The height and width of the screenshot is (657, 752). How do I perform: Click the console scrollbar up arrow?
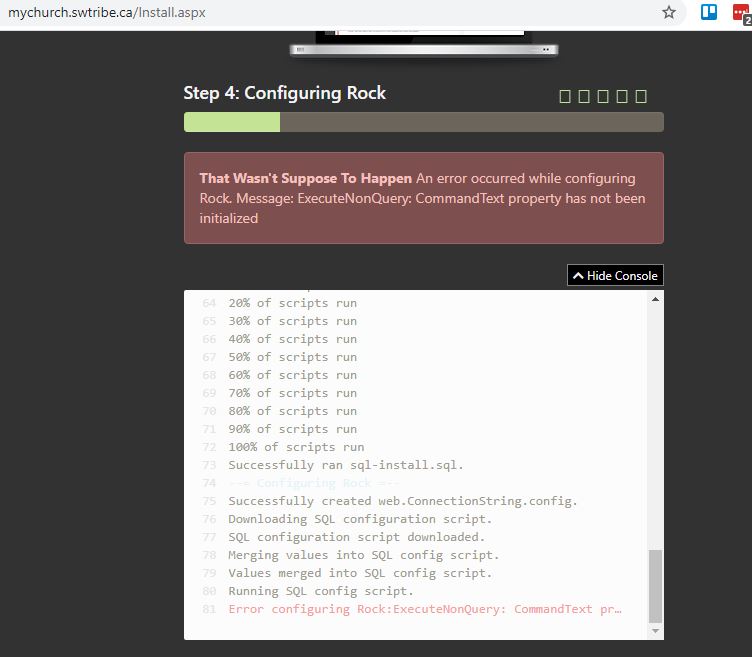tap(655, 299)
